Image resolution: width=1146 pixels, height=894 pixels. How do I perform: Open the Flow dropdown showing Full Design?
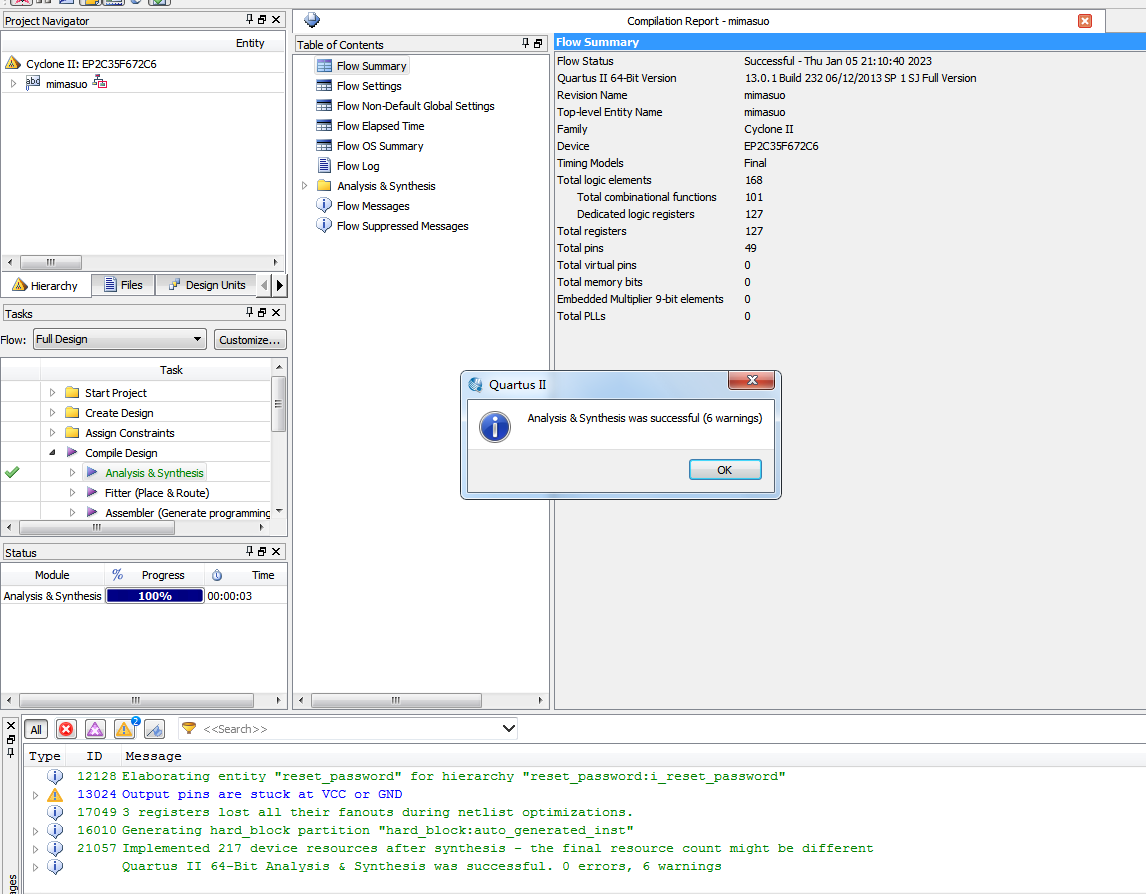click(x=119, y=339)
